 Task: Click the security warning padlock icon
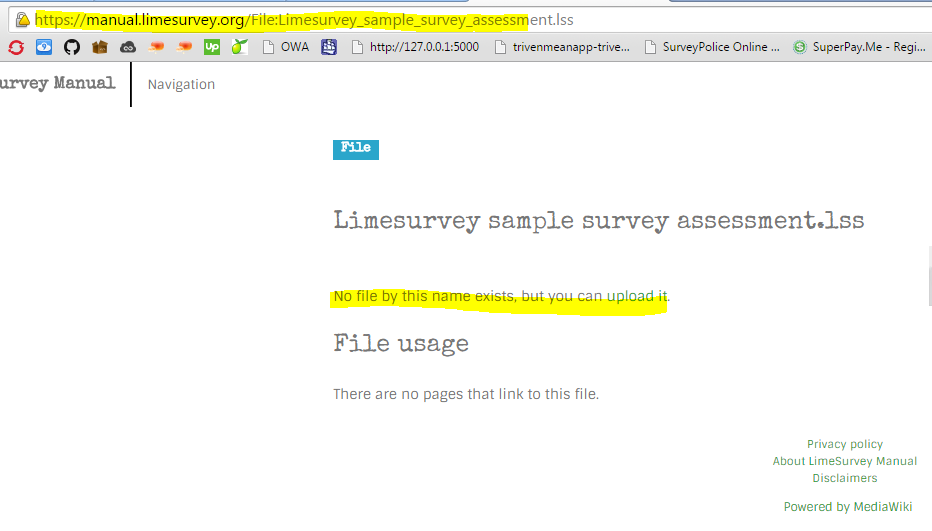pyautogui.click(x=22, y=20)
